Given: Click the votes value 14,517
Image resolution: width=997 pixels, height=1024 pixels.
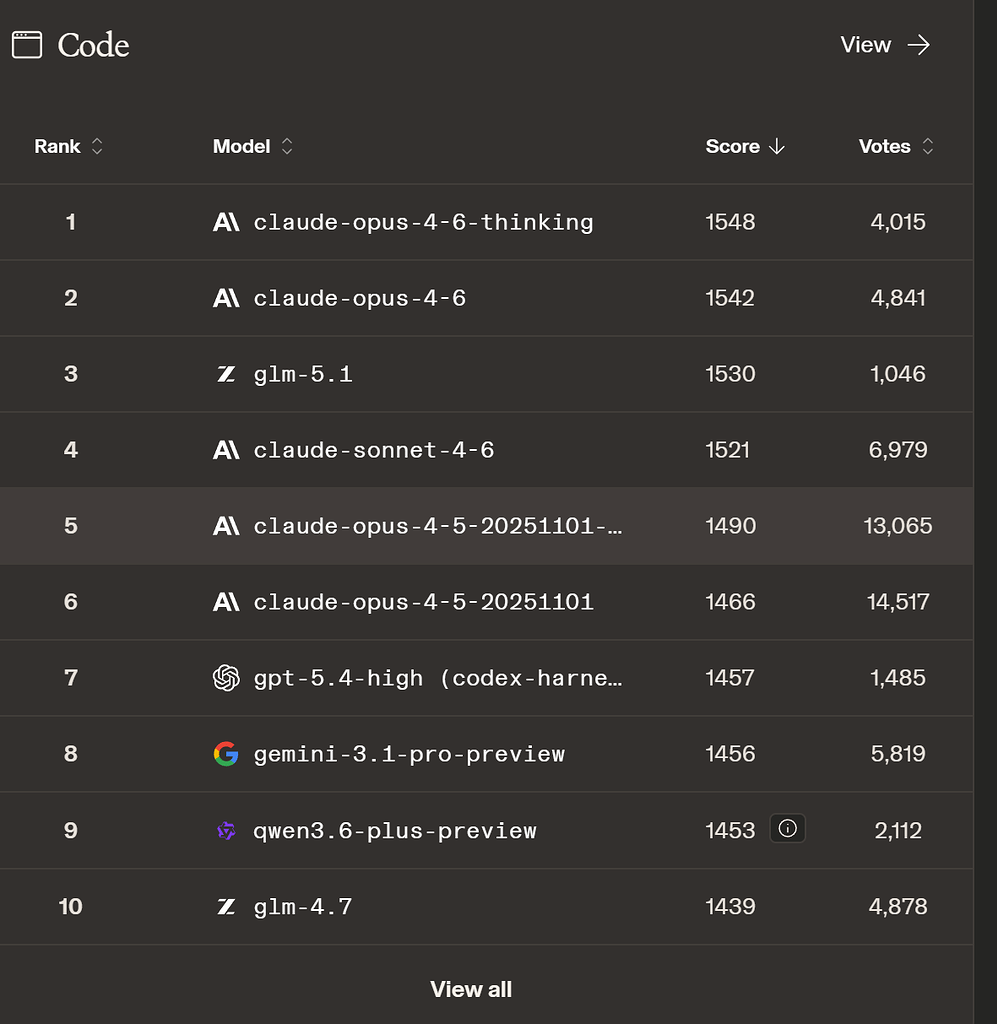Looking at the screenshot, I should (x=898, y=601).
